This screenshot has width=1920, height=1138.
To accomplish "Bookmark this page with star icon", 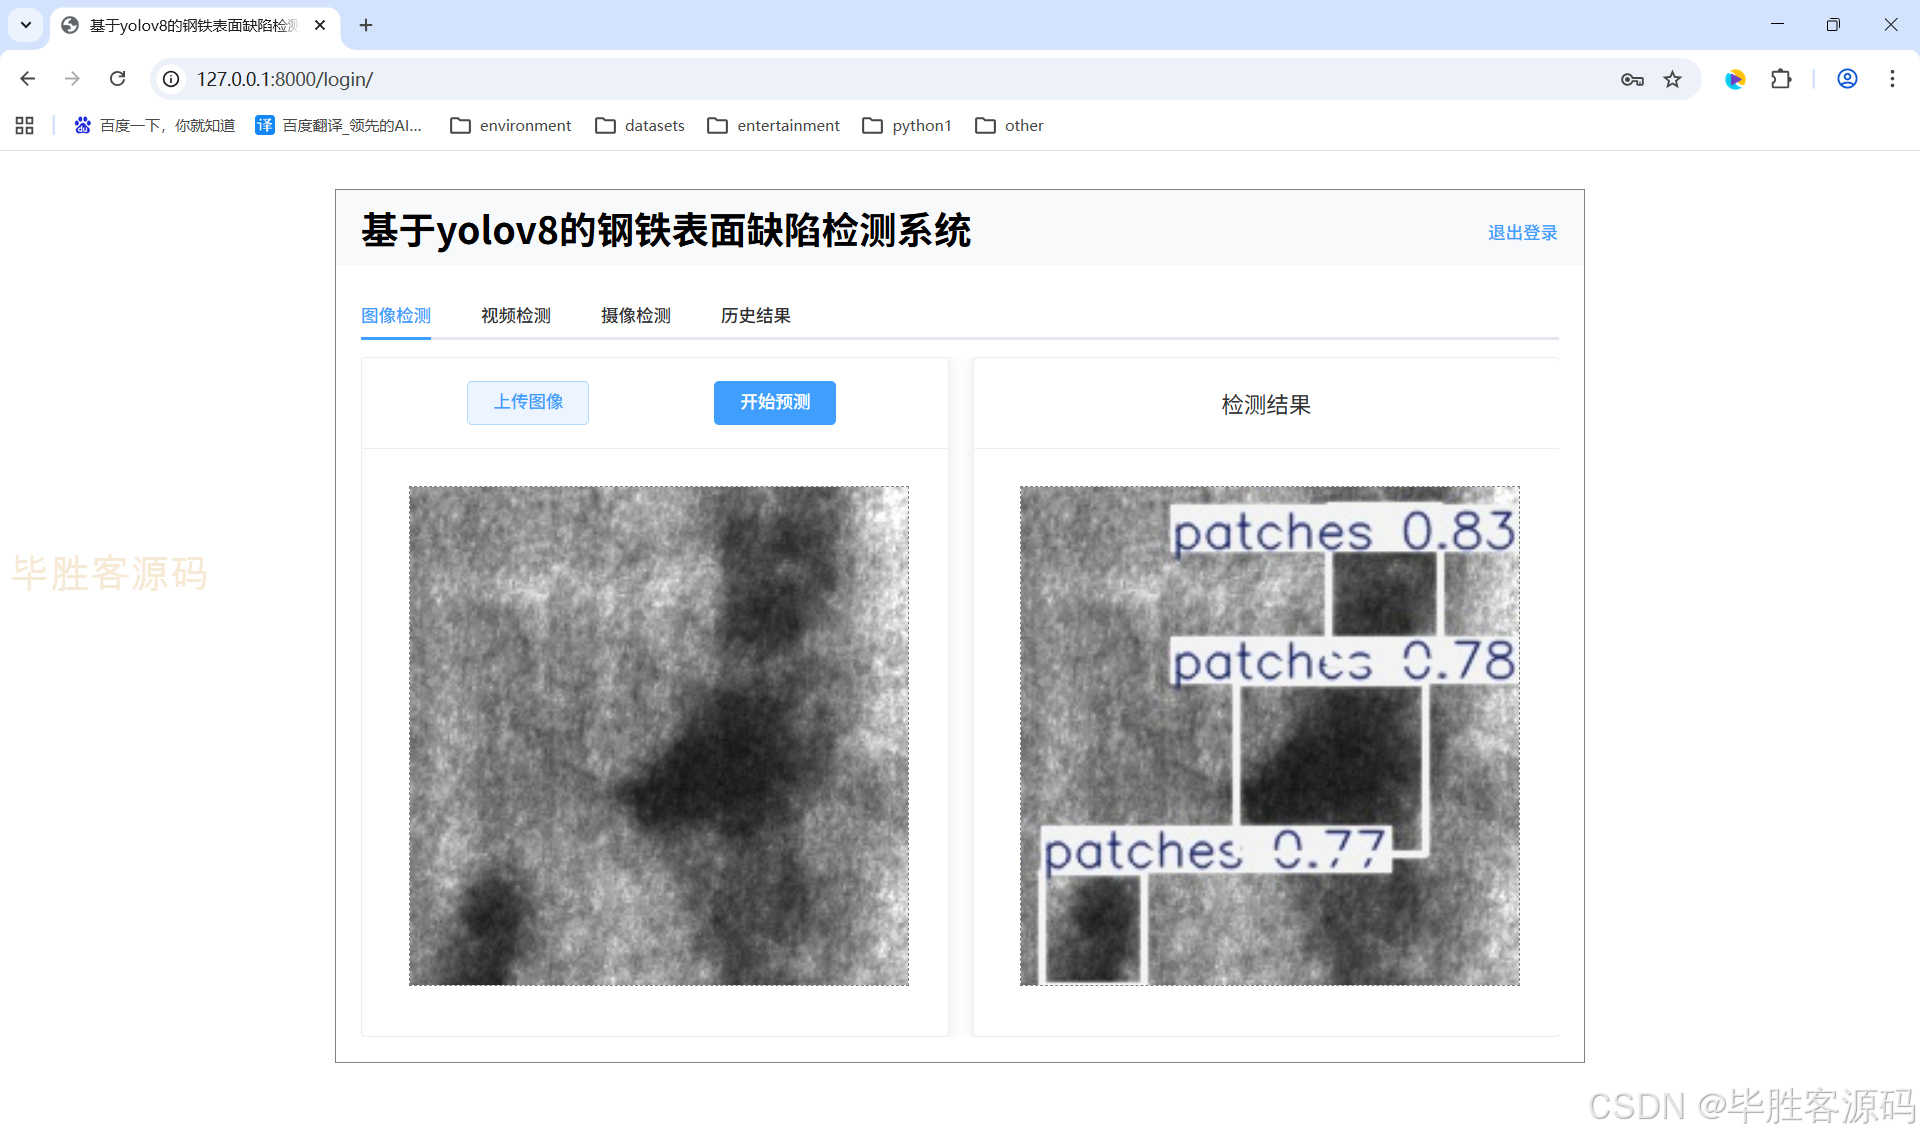I will [1672, 79].
